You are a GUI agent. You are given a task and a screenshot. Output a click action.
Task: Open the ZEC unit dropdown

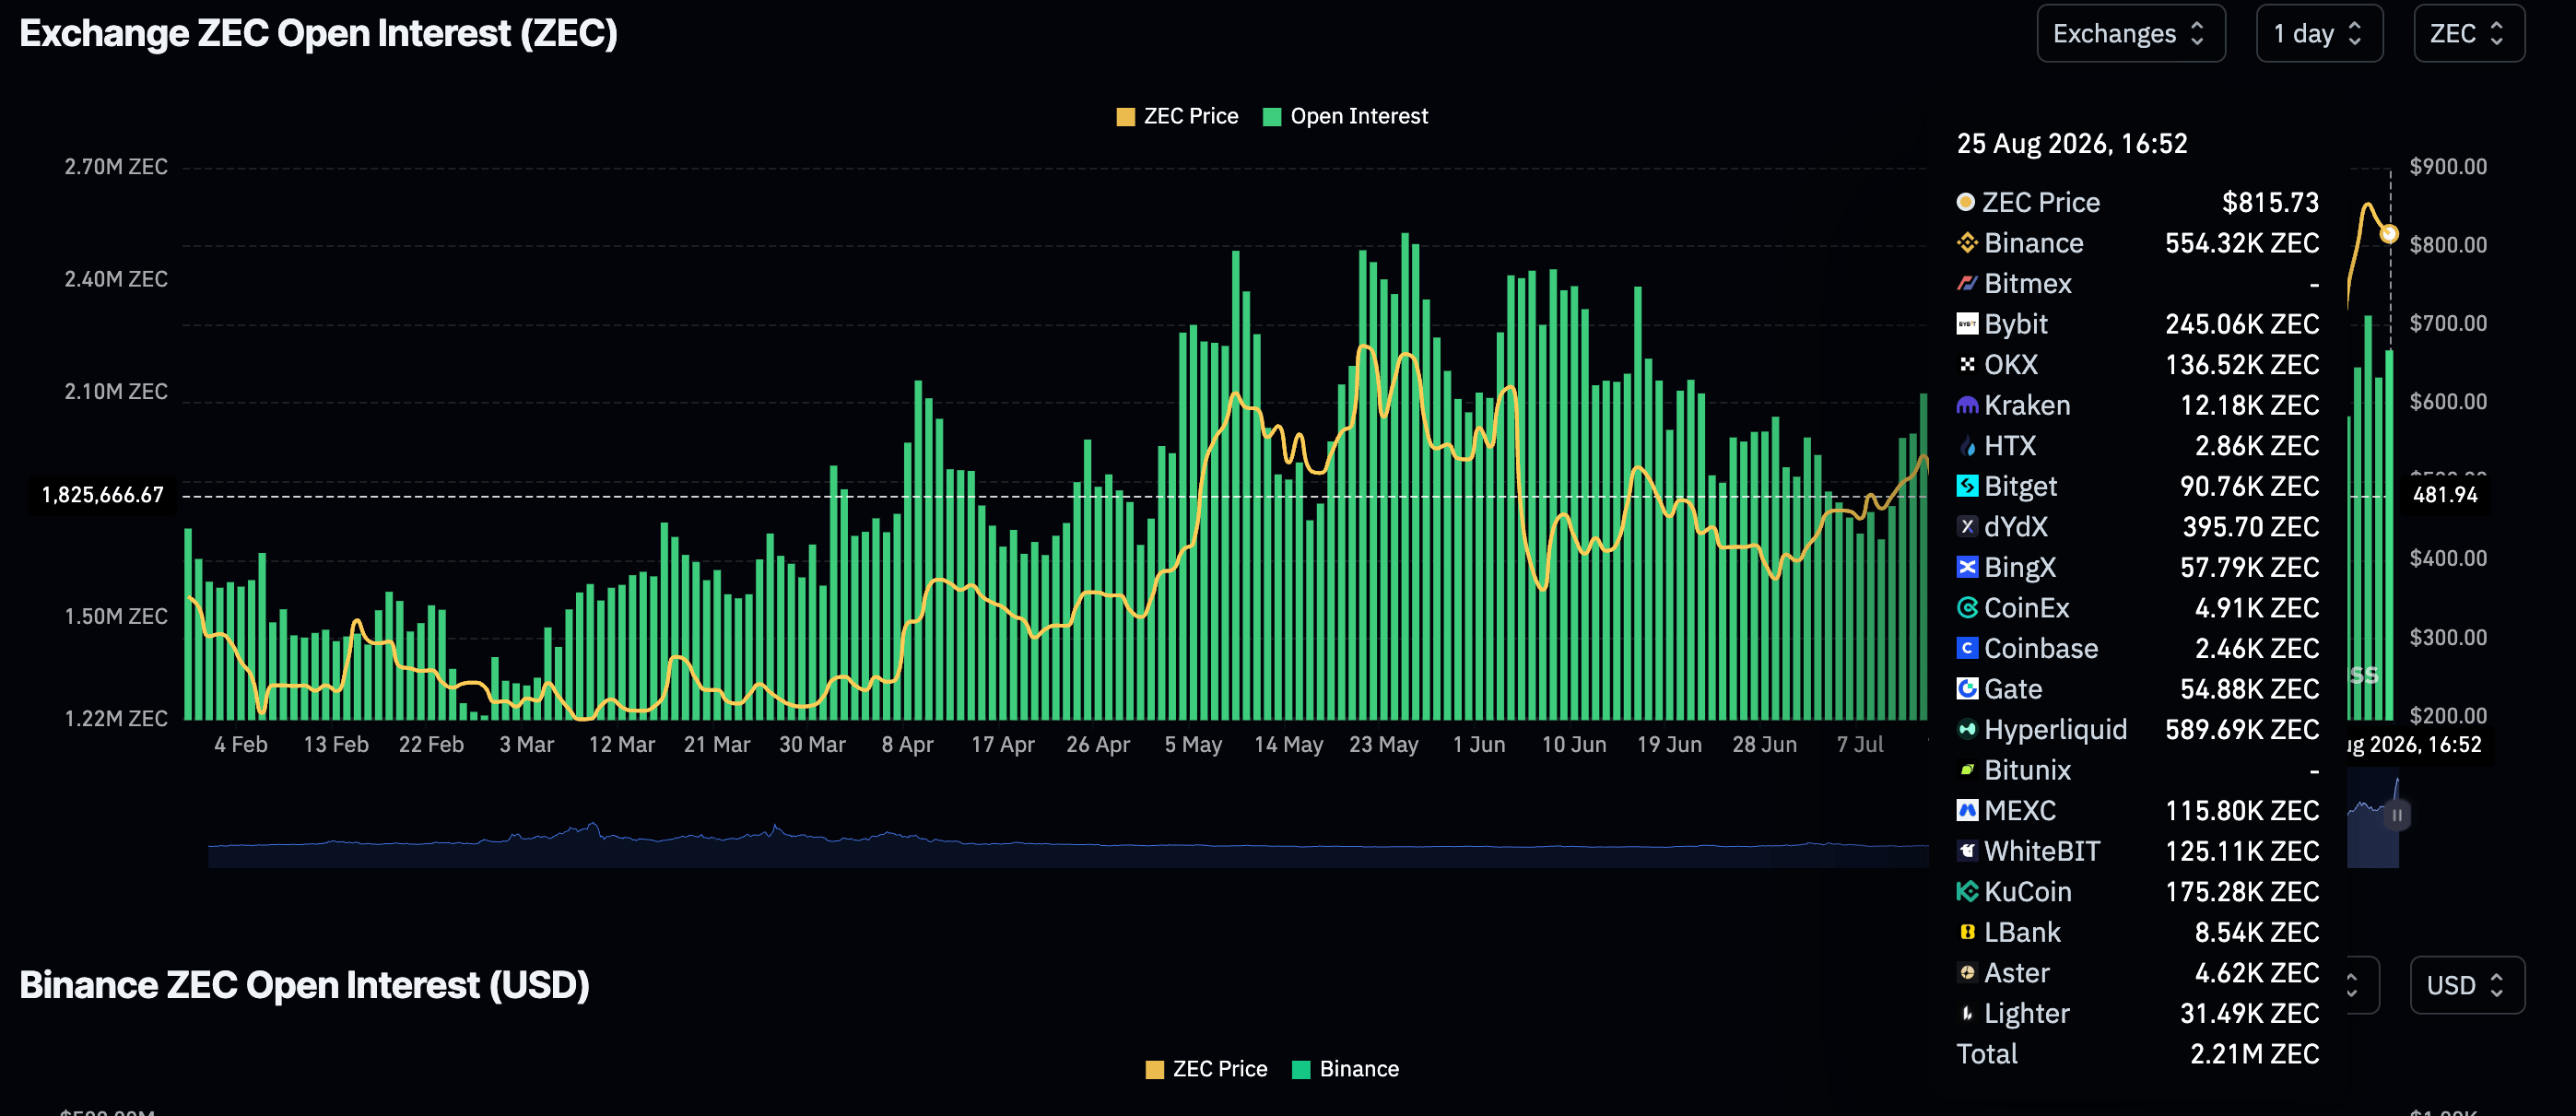coord(2468,34)
